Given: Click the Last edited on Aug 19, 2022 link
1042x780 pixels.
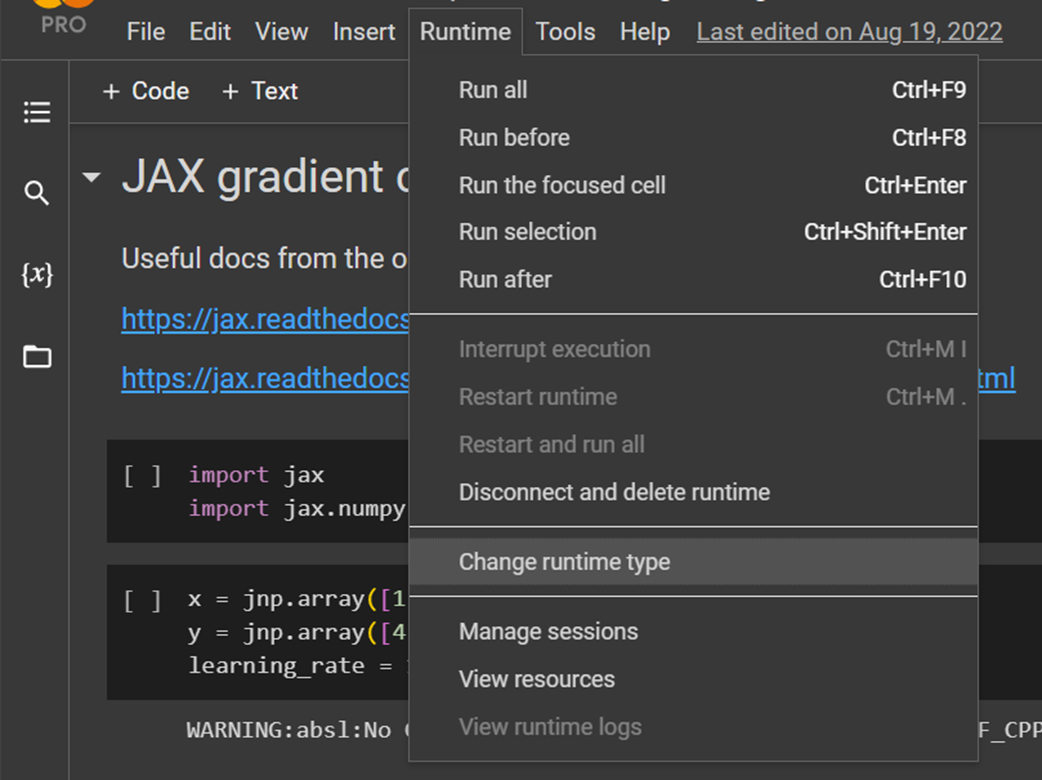Looking at the screenshot, I should pyautogui.click(x=849, y=32).
